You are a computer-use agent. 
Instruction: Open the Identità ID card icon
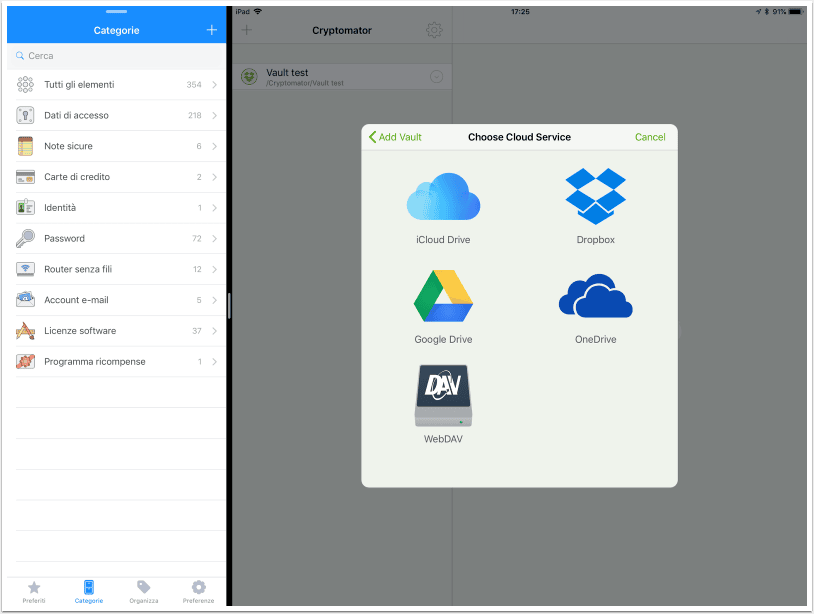click(25, 208)
